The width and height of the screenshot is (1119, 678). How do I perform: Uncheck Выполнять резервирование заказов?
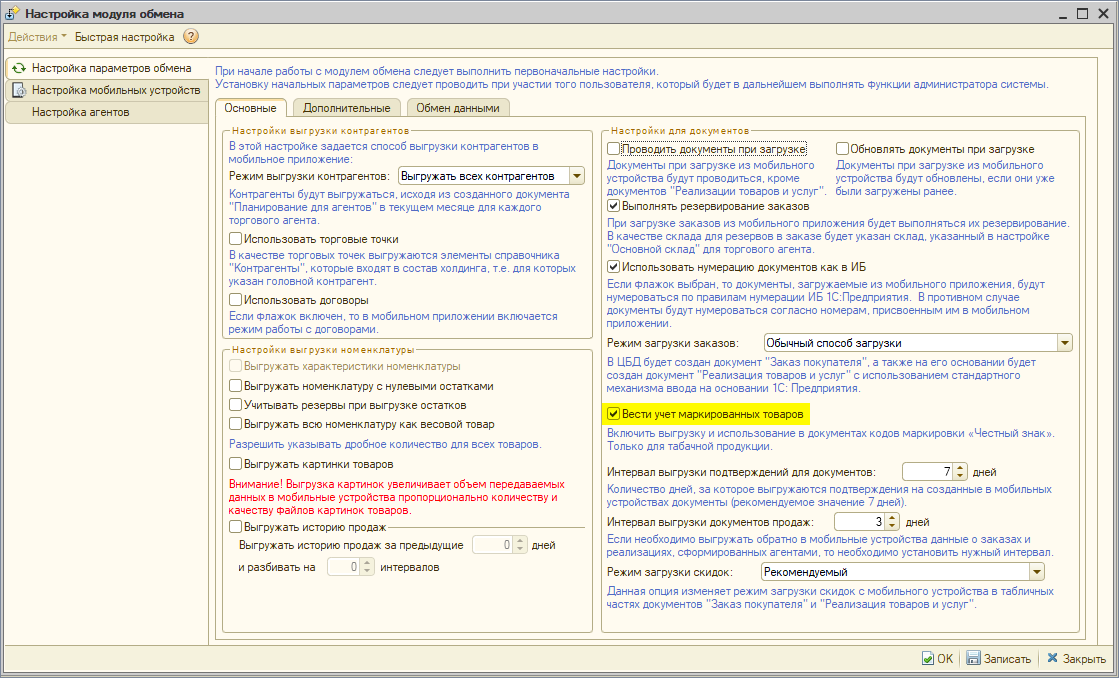[x=614, y=206]
